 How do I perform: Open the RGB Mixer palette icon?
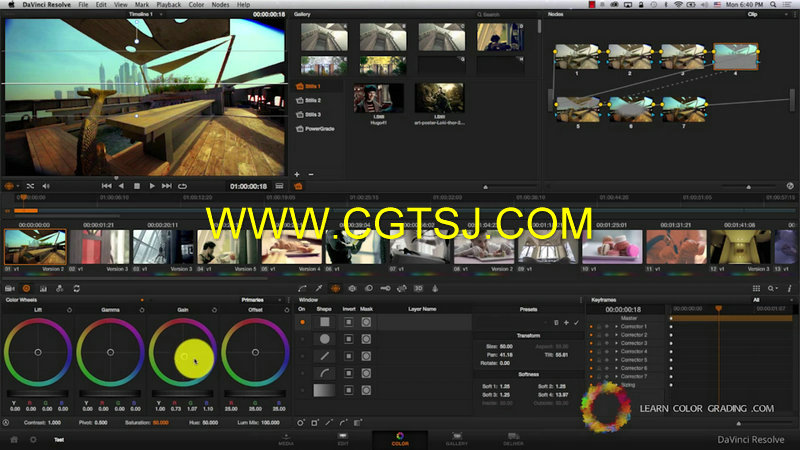[43, 288]
